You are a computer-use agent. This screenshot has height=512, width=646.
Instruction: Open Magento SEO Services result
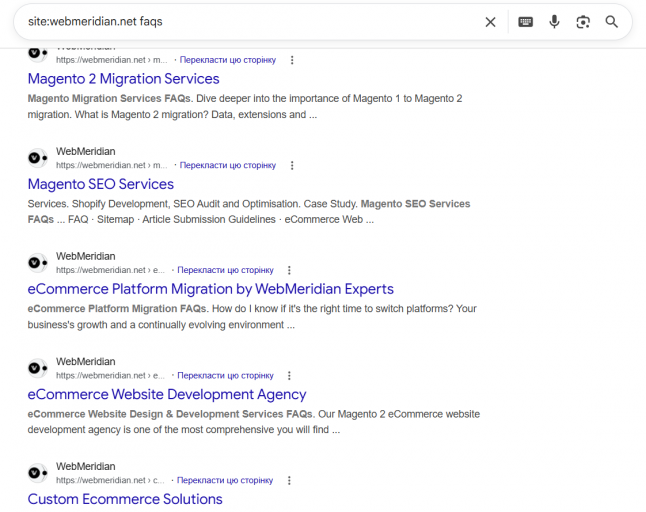click(101, 184)
